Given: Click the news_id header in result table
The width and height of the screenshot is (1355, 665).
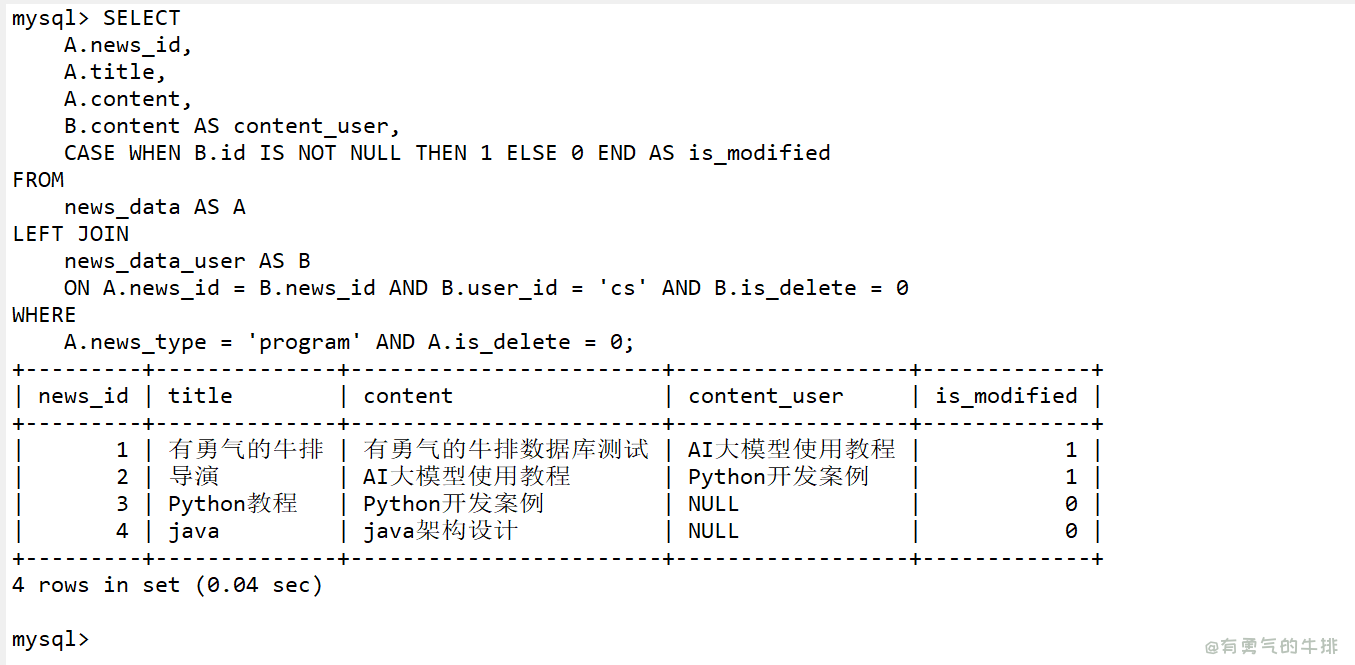Looking at the screenshot, I should click(x=83, y=396).
